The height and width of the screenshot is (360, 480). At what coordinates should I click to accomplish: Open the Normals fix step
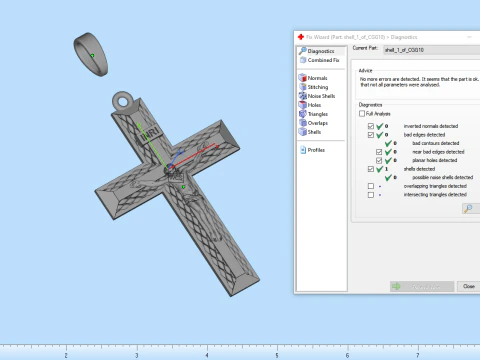[x=317, y=78]
